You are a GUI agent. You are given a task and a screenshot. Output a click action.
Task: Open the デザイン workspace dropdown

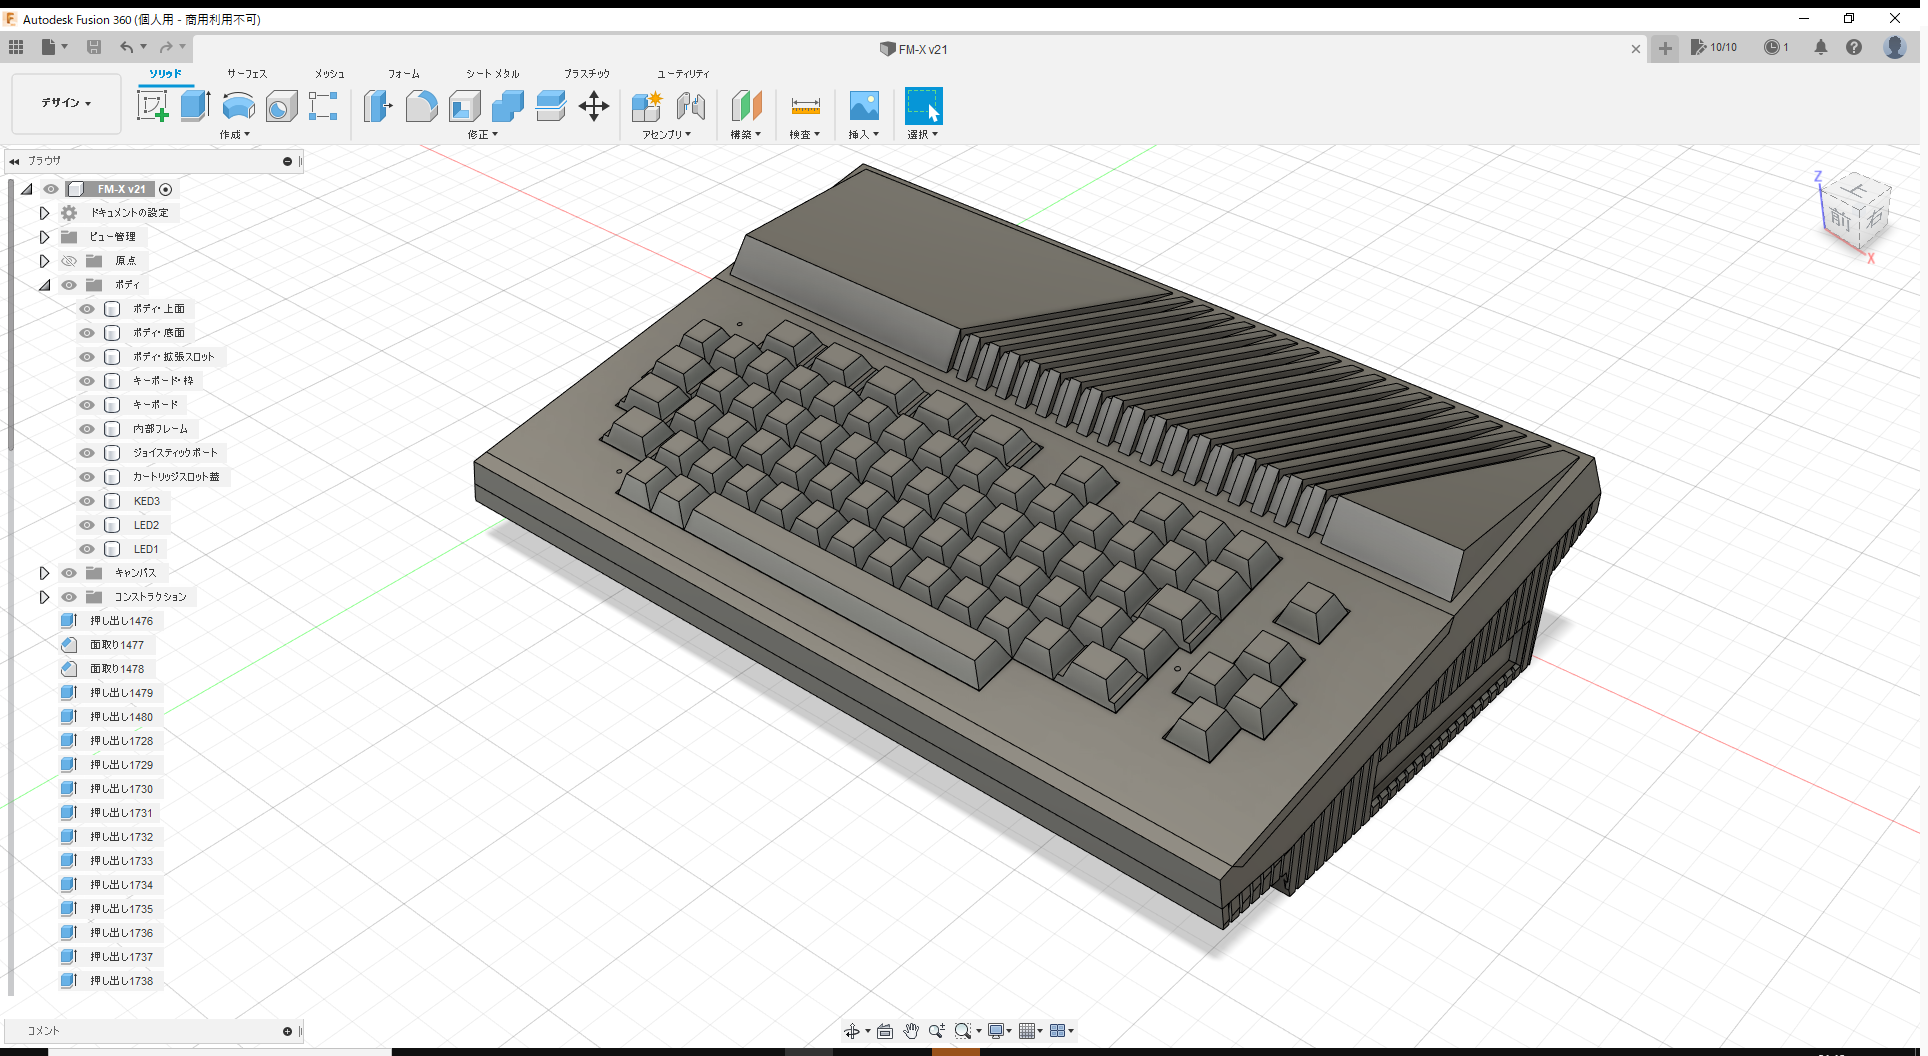65,103
